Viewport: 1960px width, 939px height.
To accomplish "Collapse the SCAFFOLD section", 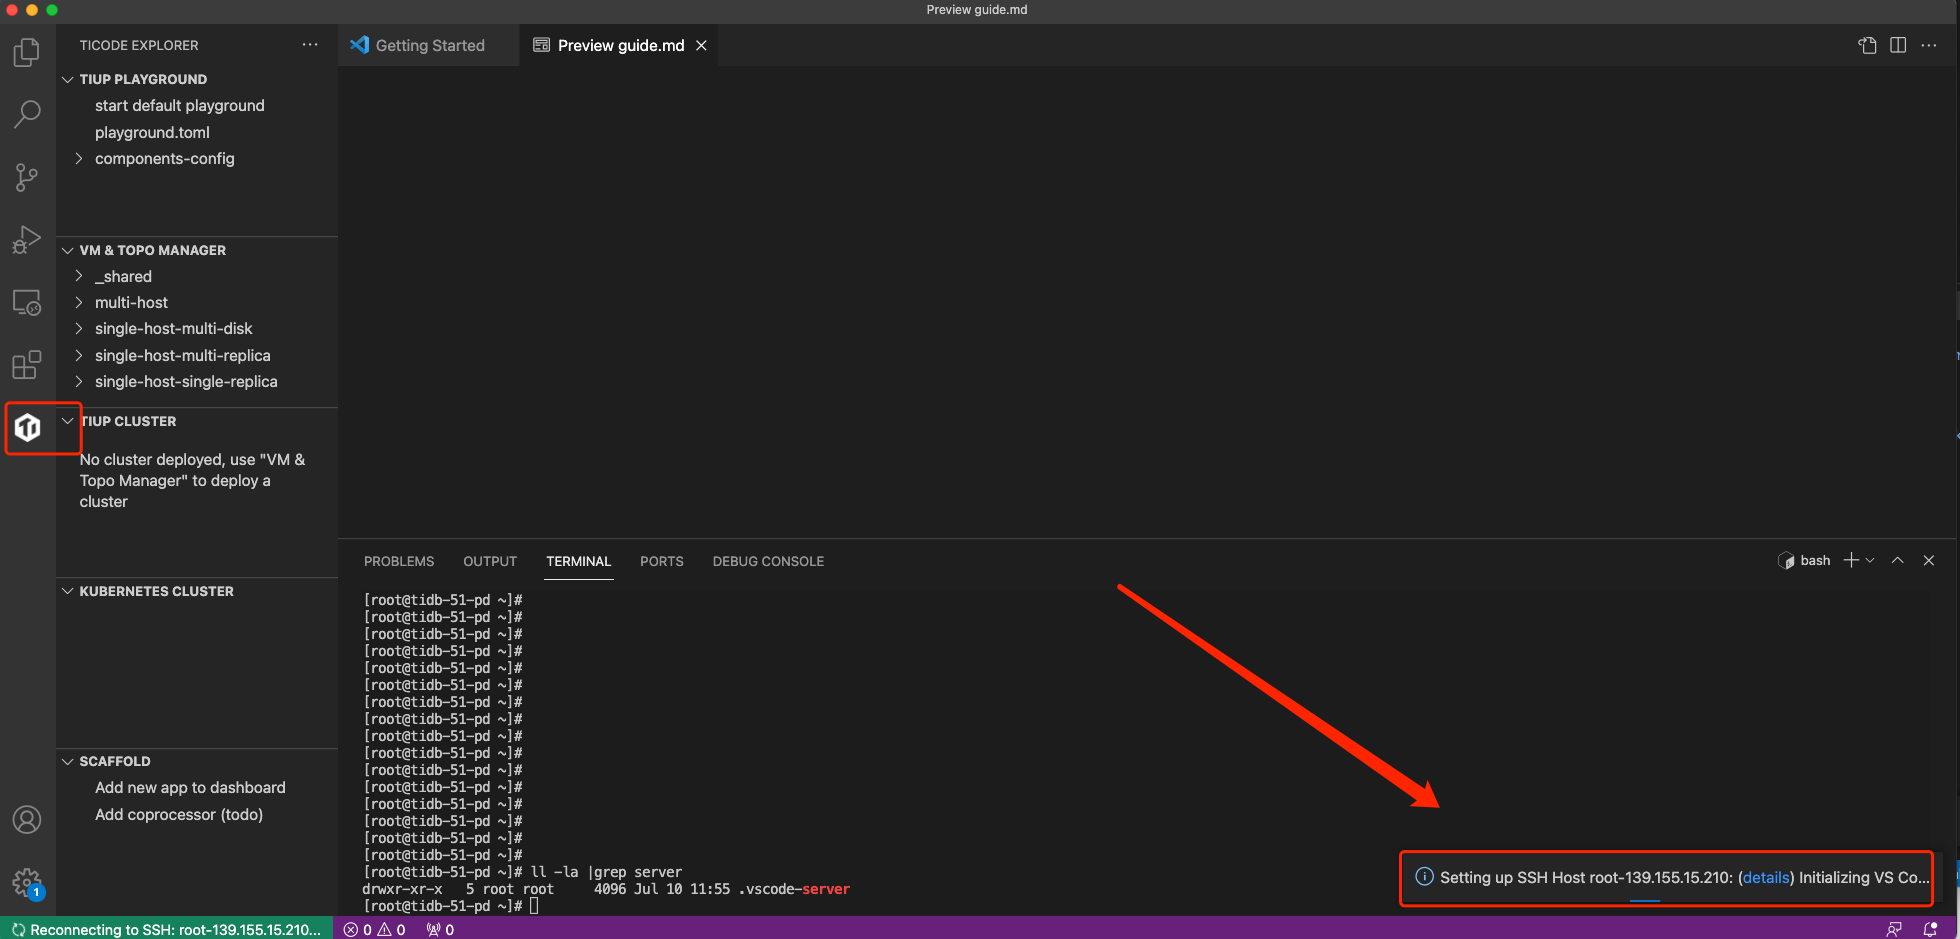I will click(68, 761).
